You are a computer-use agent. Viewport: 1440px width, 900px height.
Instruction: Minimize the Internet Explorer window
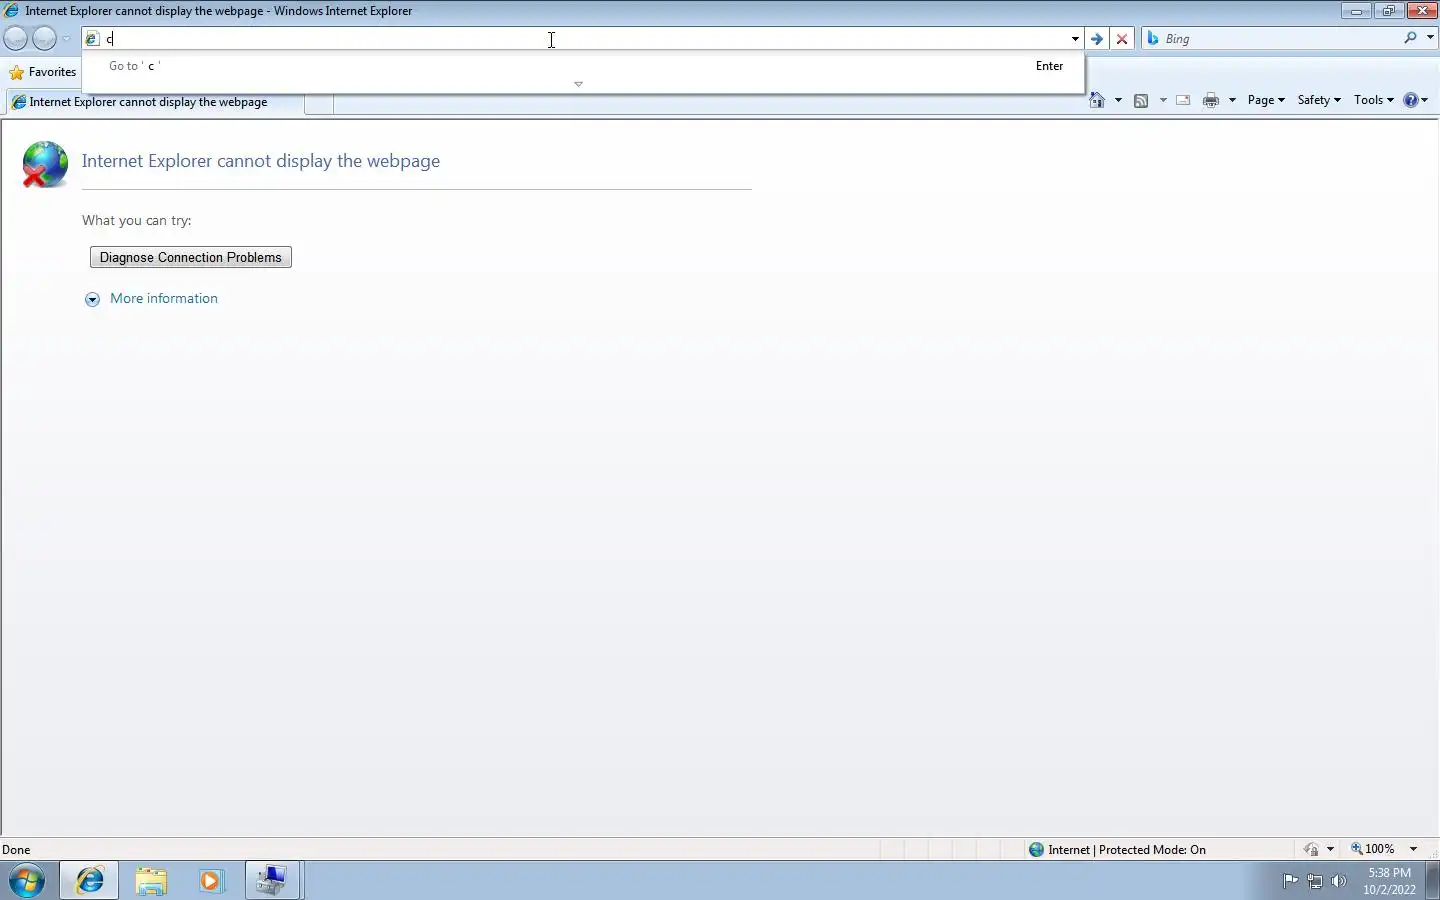point(1356,11)
